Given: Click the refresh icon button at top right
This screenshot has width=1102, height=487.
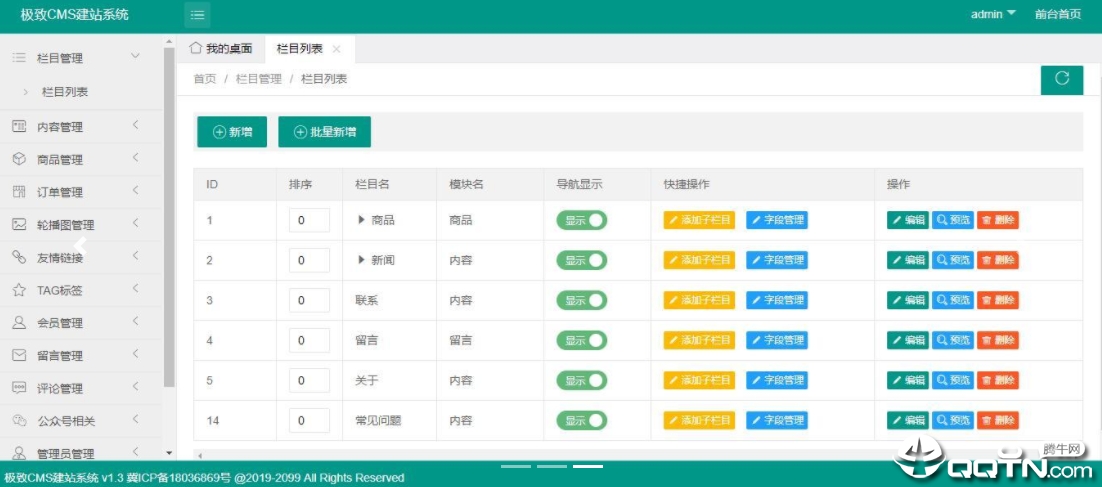Looking at the screenshot, I should (x=1061, y=79).
